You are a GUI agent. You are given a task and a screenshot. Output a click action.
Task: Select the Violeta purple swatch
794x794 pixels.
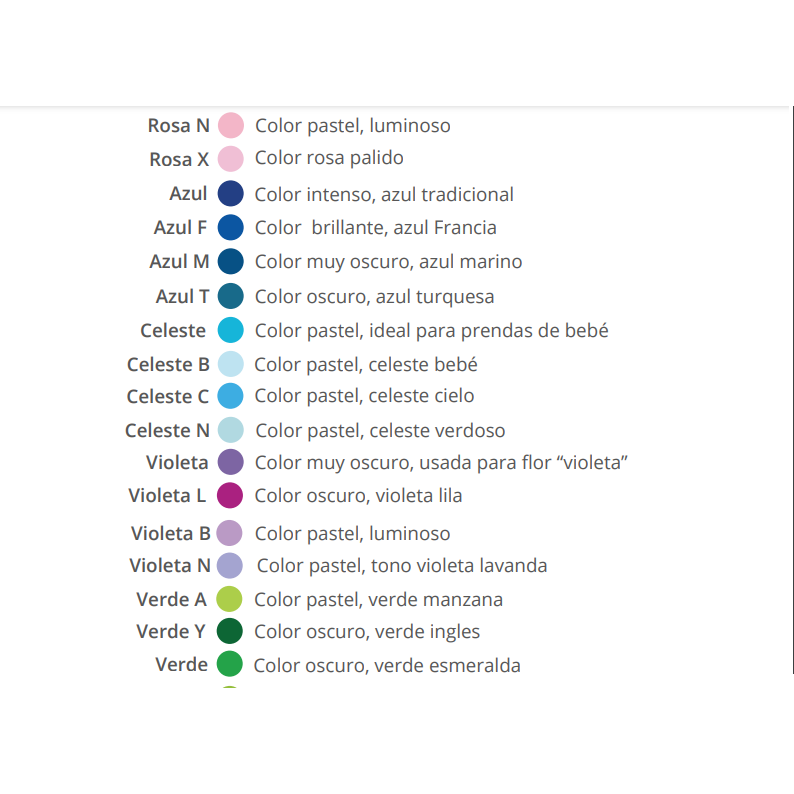click(x=231, y=462)
